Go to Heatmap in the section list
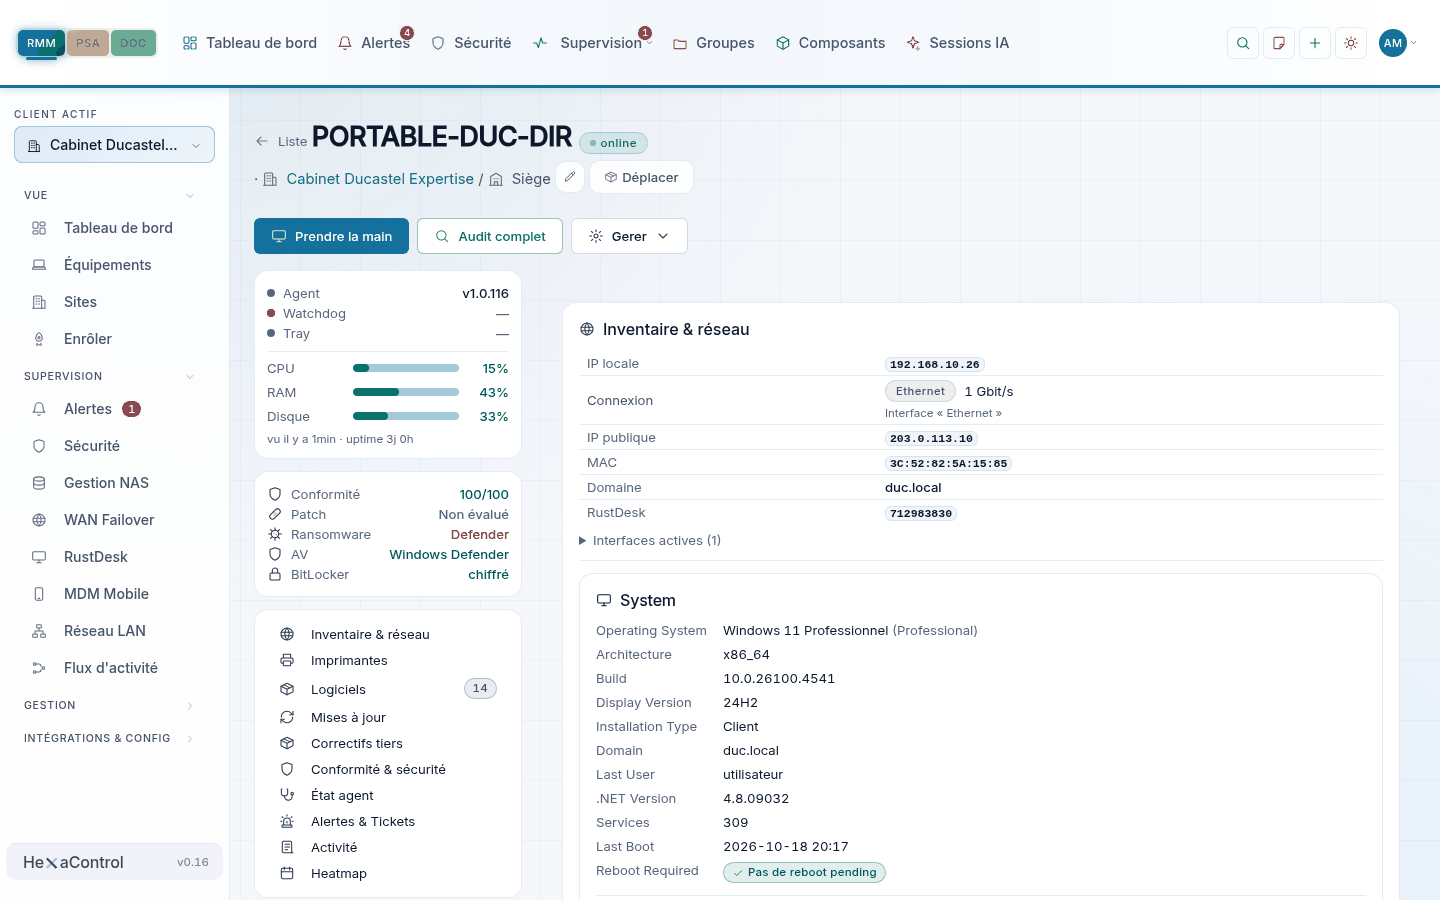Screen dimensions: 1440x900 point(388,873)
